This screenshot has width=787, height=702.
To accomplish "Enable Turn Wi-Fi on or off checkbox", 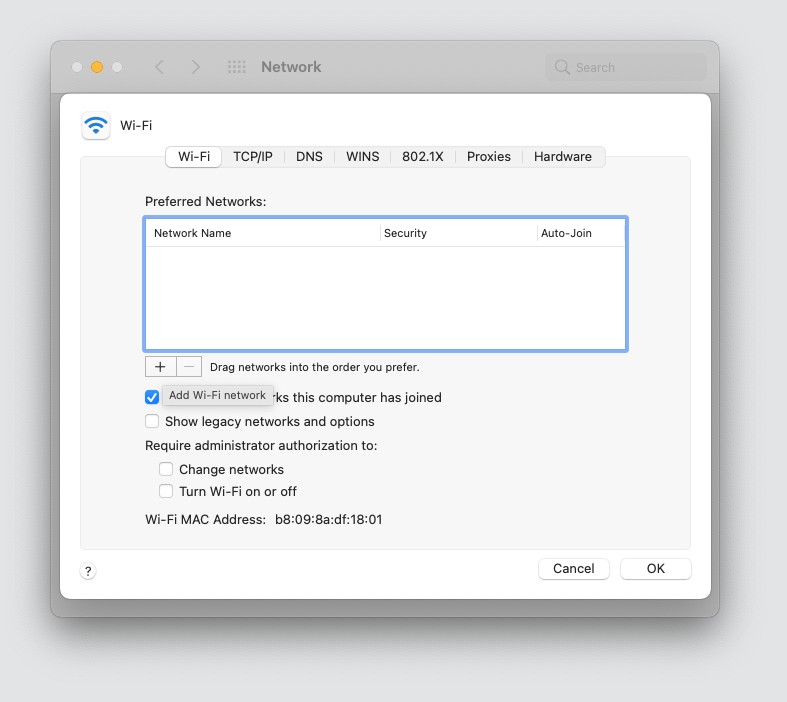I will click(166, 491).
